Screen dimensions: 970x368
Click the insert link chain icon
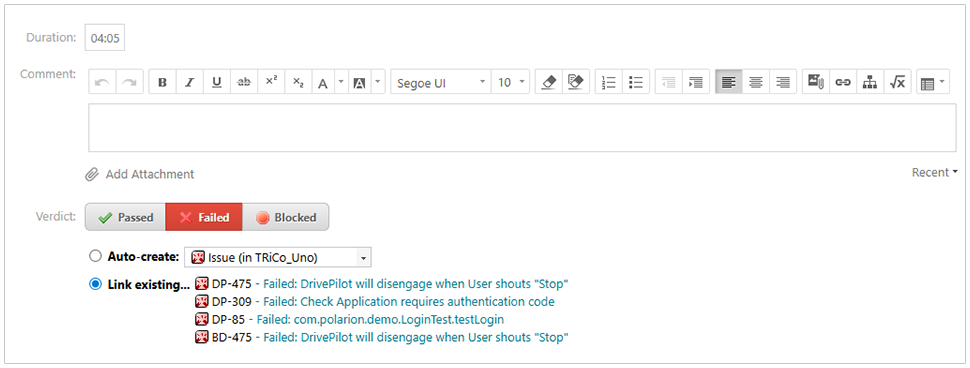point(843,82)
